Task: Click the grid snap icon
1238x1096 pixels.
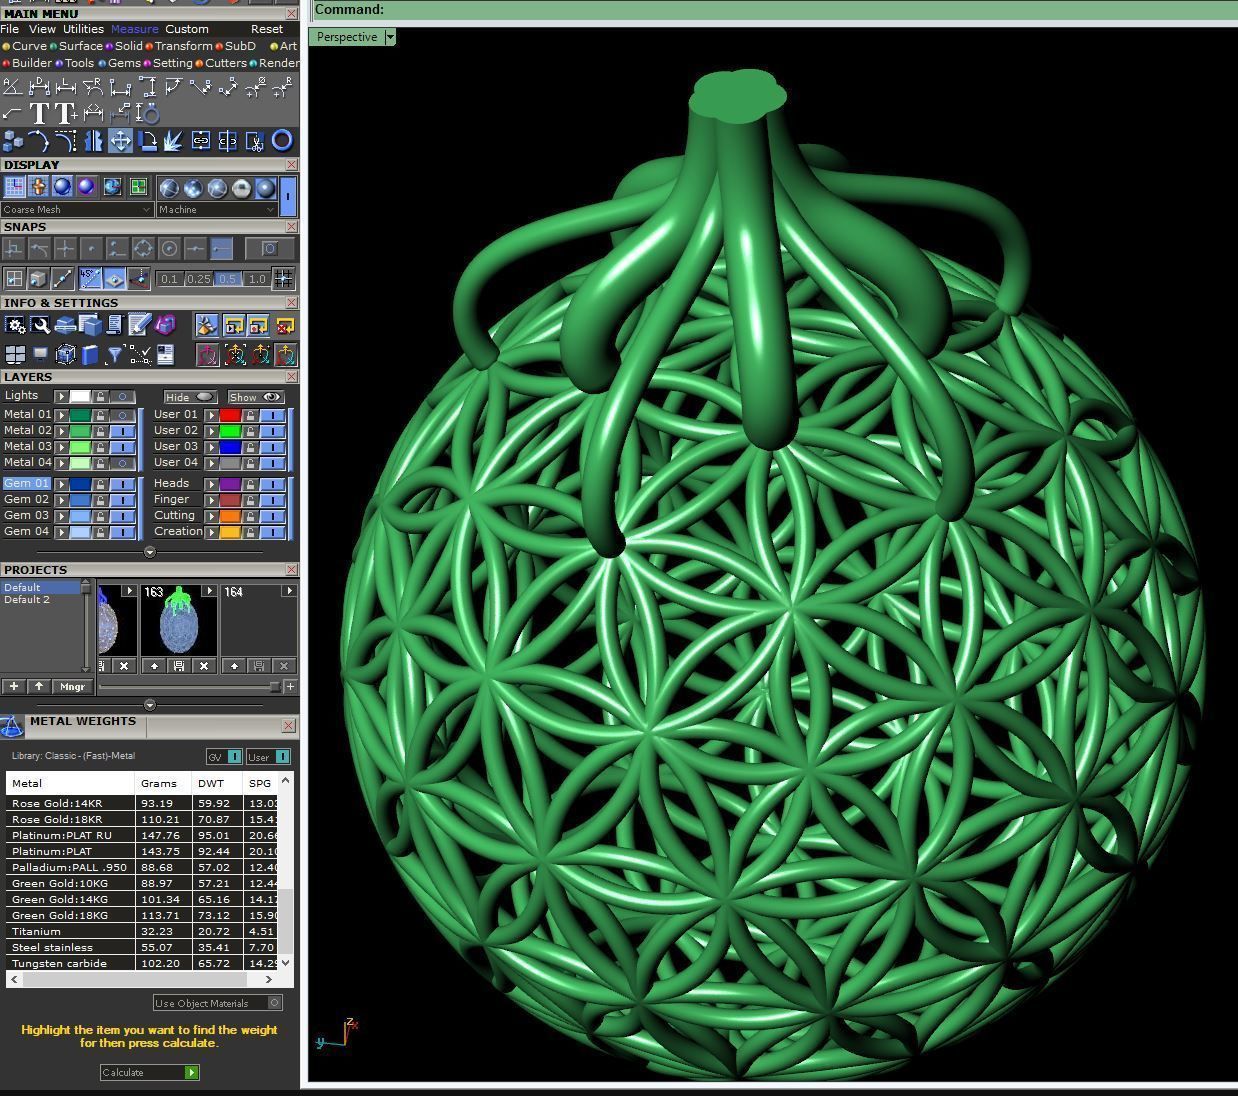Action: click(x=283, y=279)
